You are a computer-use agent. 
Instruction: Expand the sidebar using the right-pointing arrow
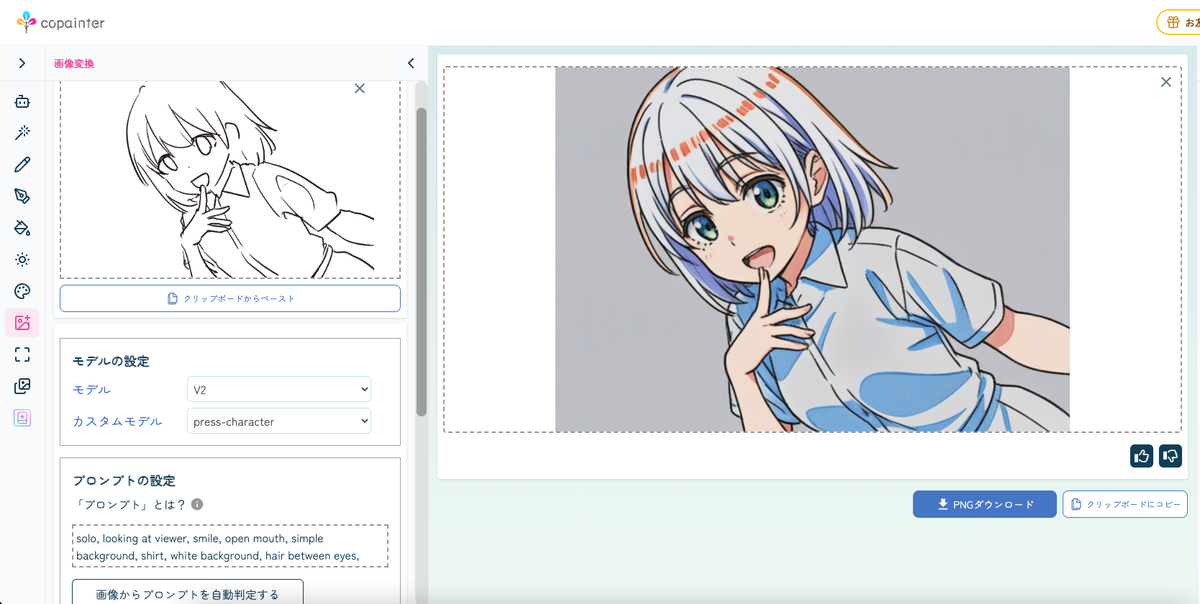coord(22,62)
